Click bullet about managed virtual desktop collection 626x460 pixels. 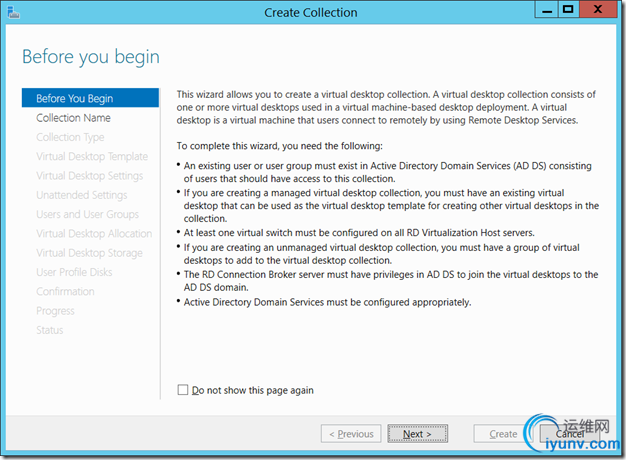point(391,206)
